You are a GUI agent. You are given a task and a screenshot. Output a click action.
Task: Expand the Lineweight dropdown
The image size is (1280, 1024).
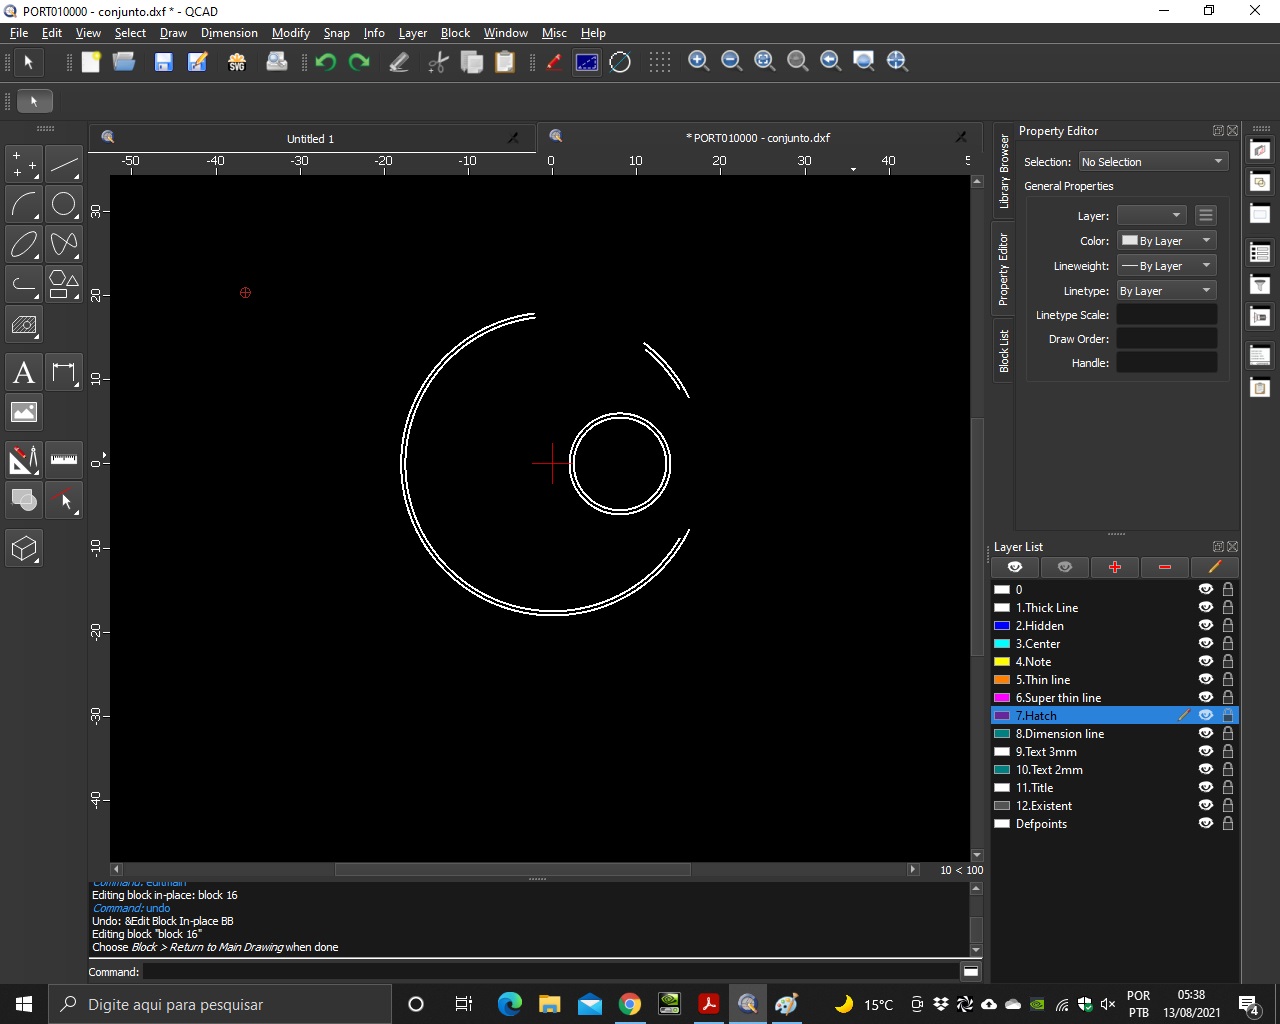click(x=1166, y=266)
